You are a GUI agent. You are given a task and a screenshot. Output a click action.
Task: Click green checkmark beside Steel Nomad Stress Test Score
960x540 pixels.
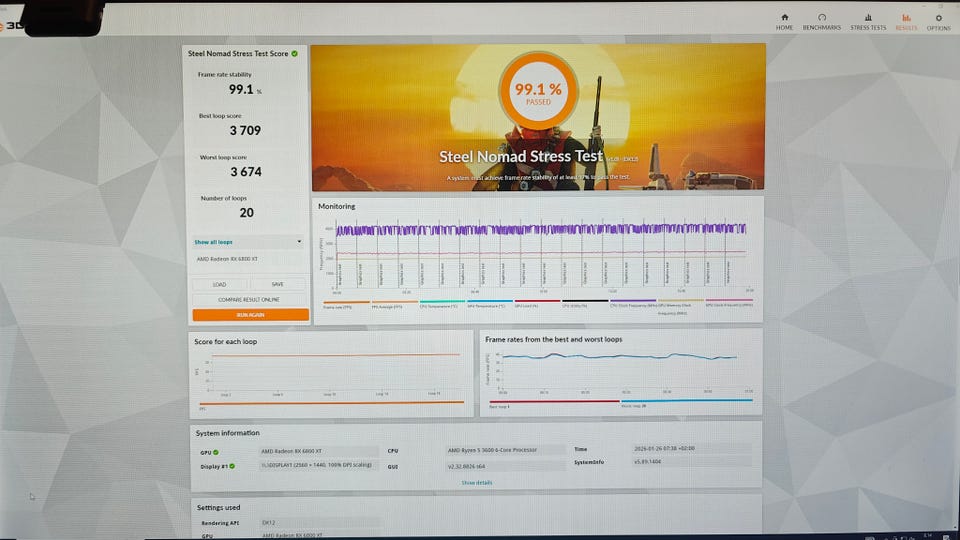coord(294,53)
